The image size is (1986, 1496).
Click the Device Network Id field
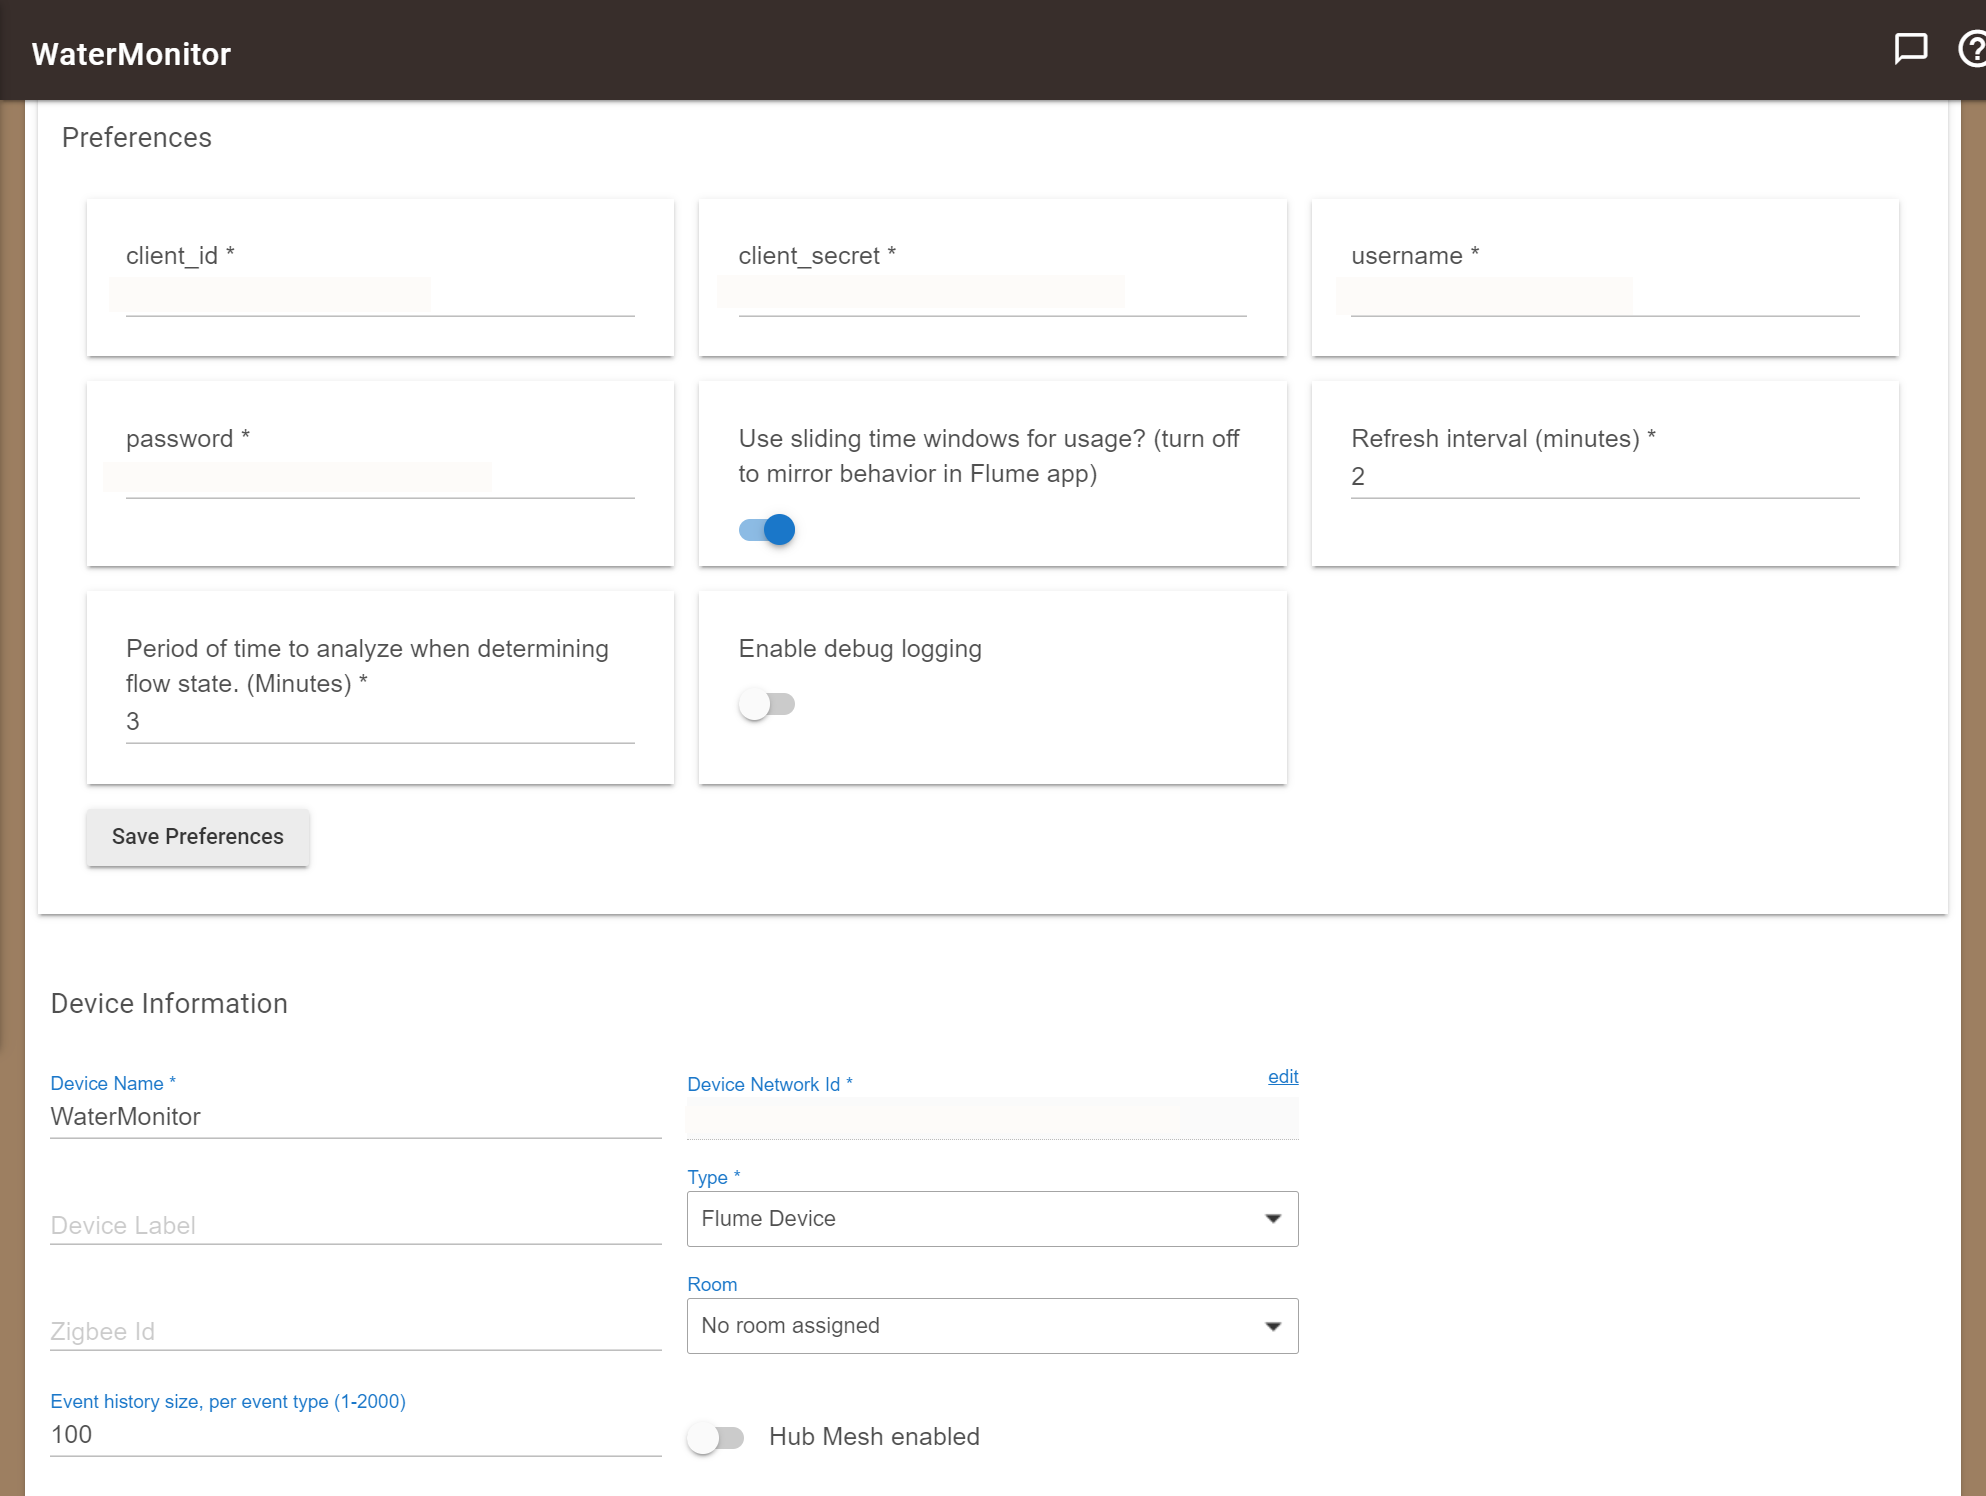pos(992,1119)
